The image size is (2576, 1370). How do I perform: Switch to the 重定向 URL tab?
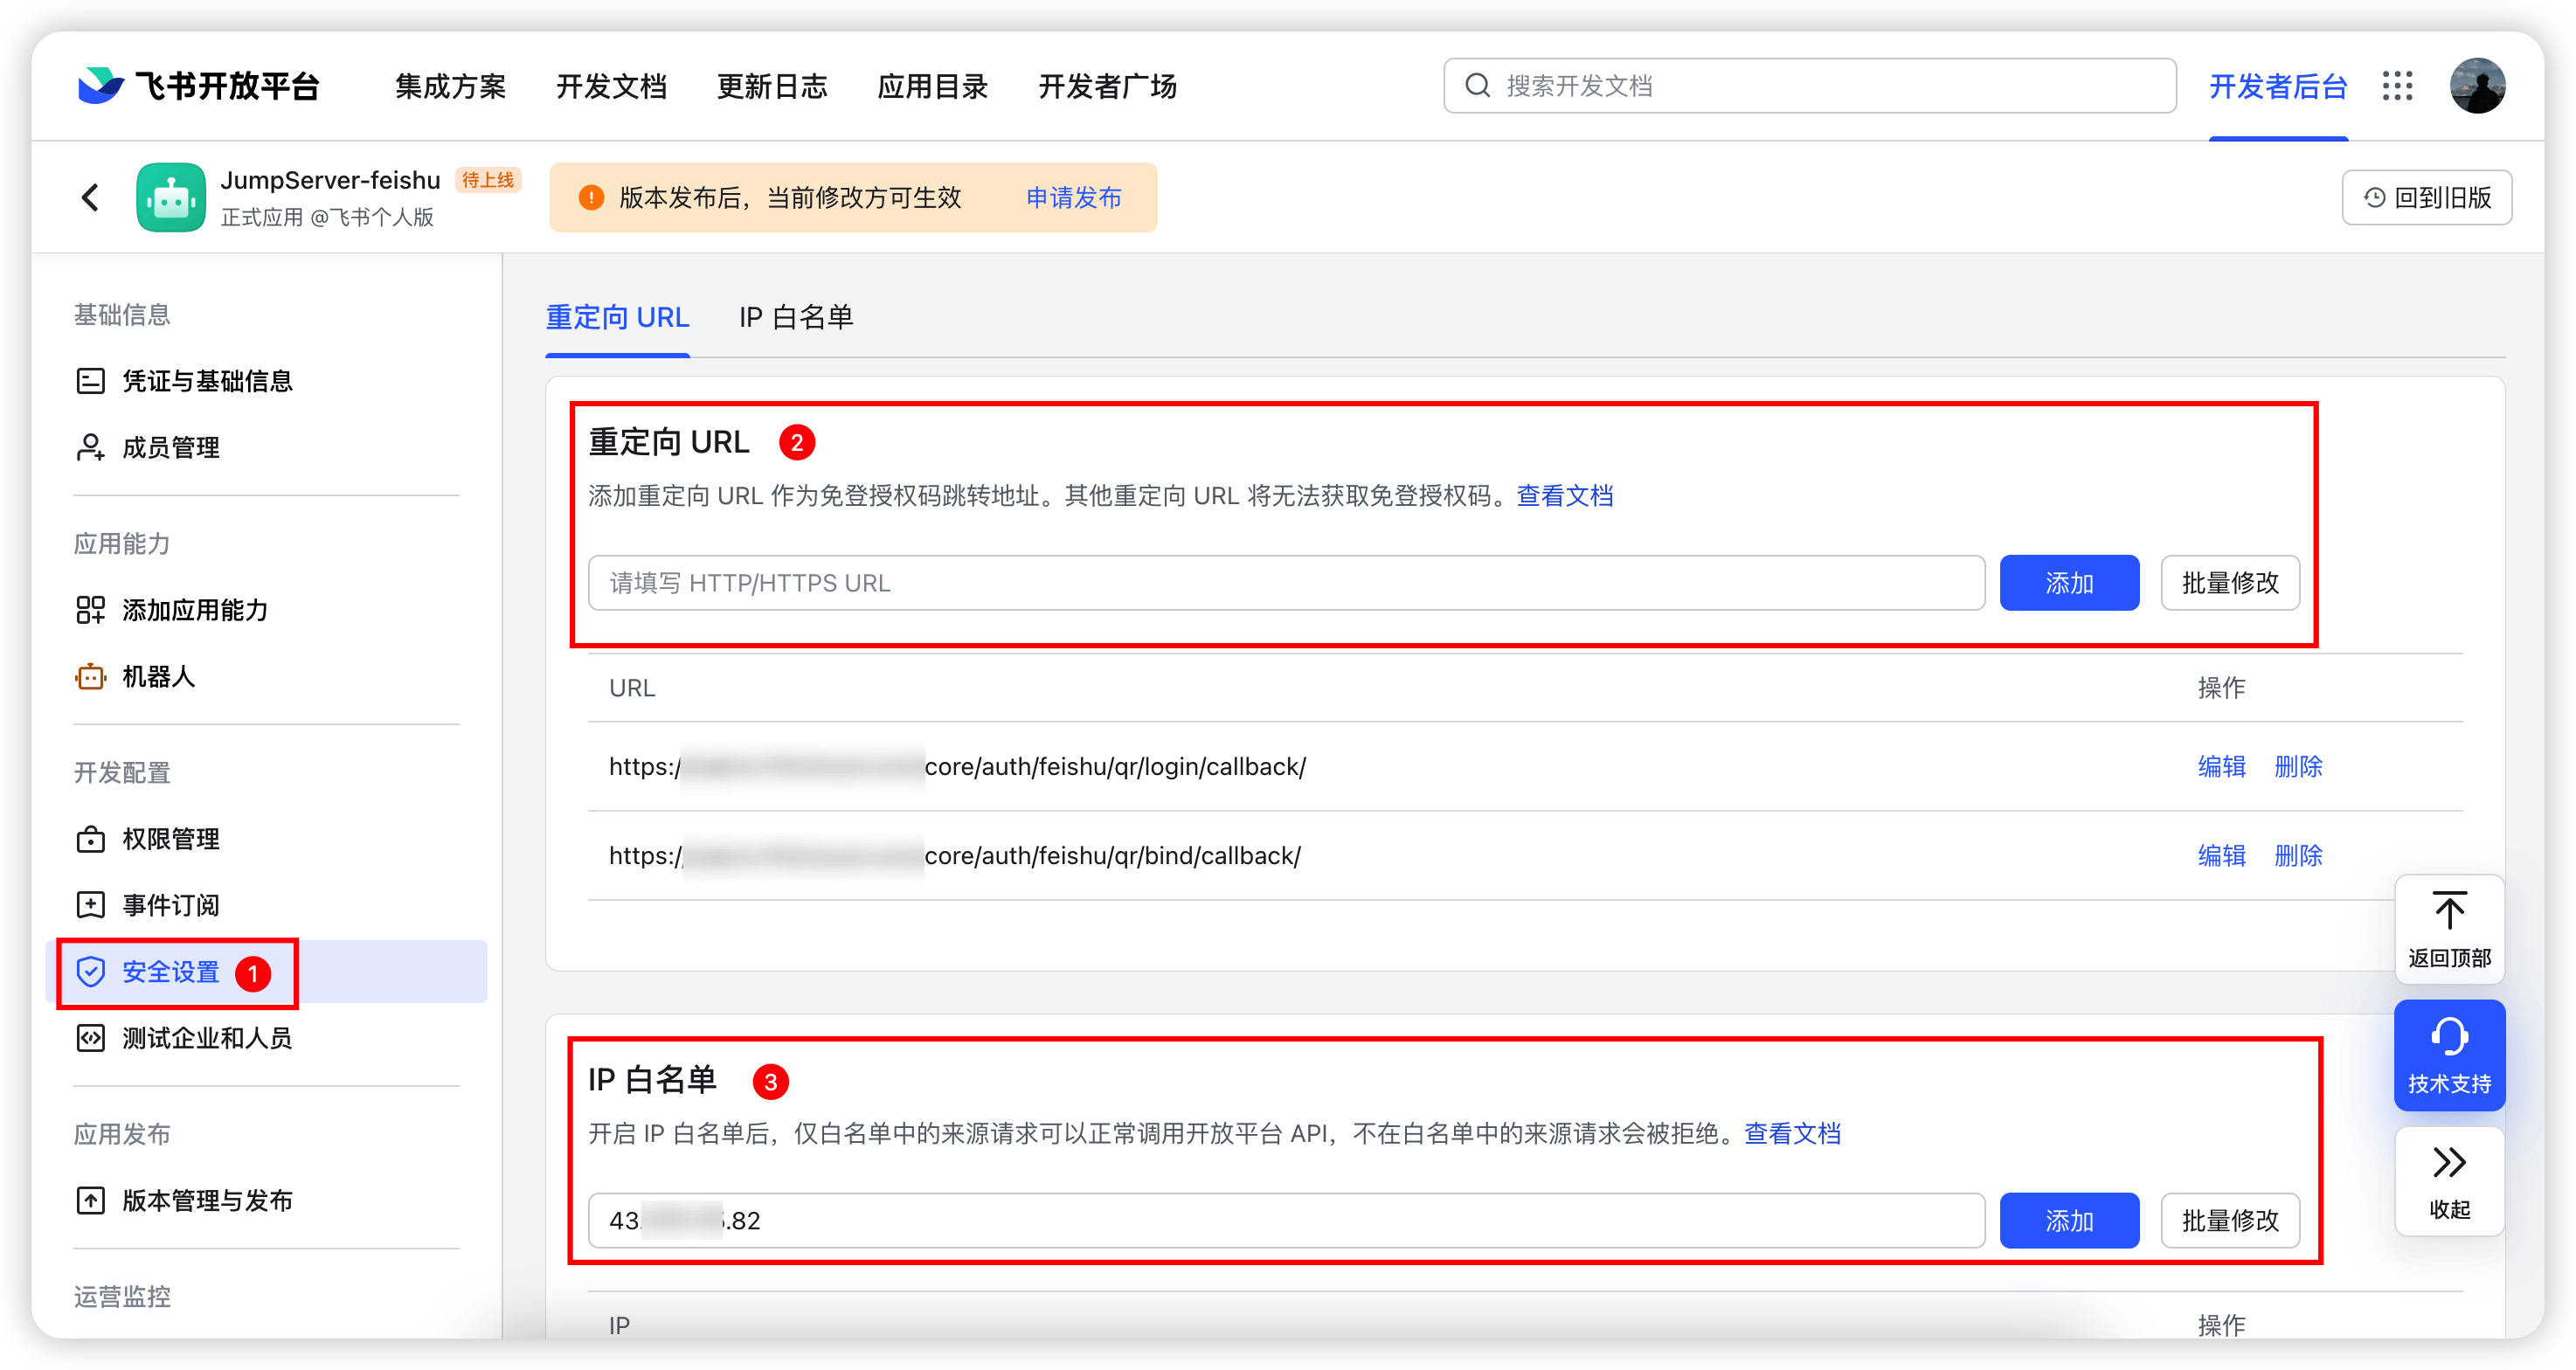click(617, 318)
